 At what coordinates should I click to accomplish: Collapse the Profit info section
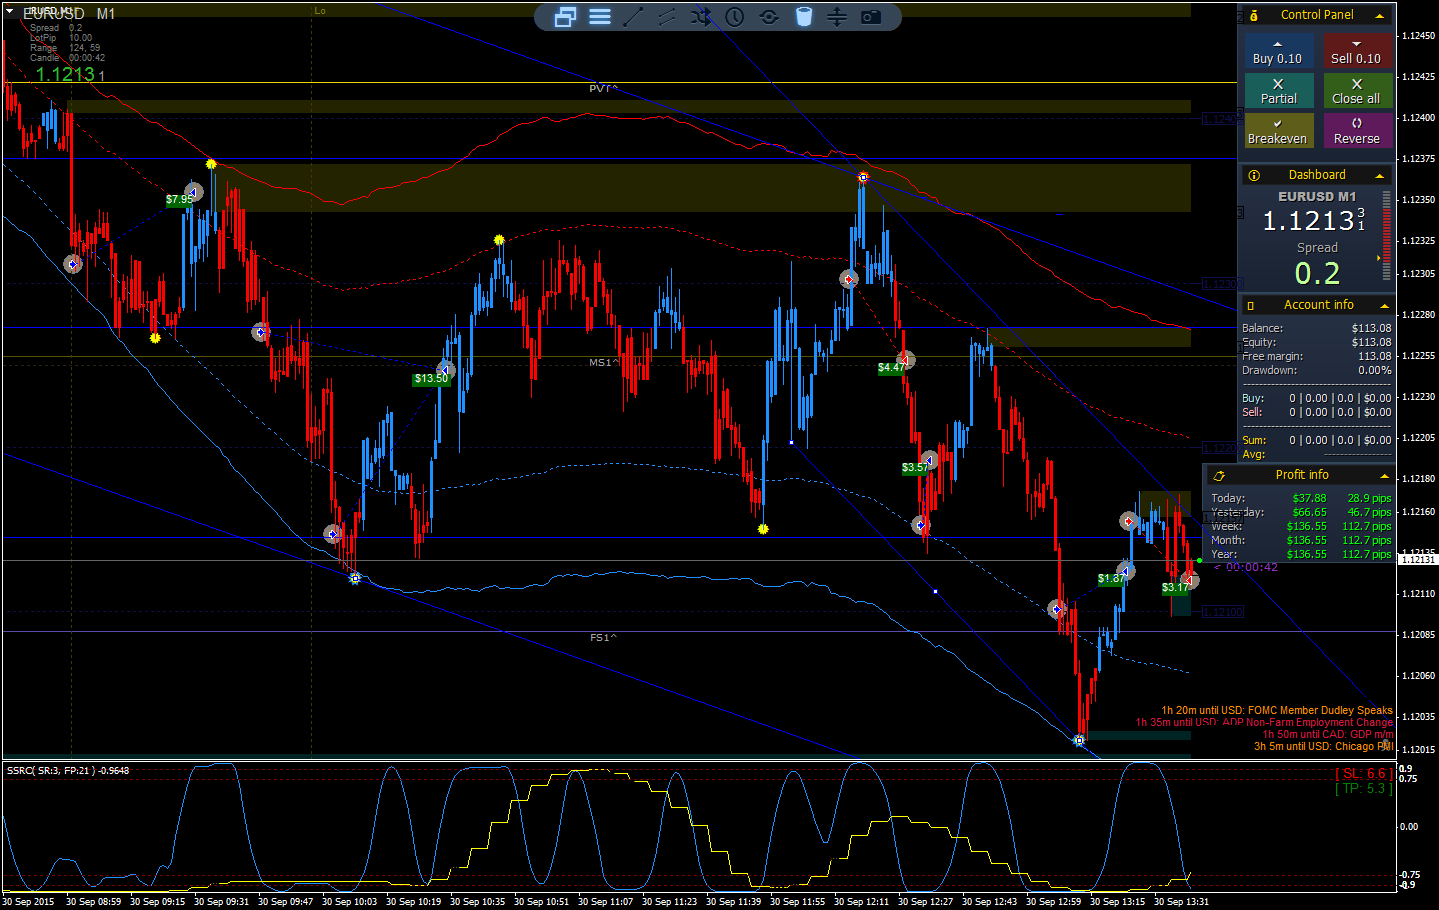click(1384, 476)
